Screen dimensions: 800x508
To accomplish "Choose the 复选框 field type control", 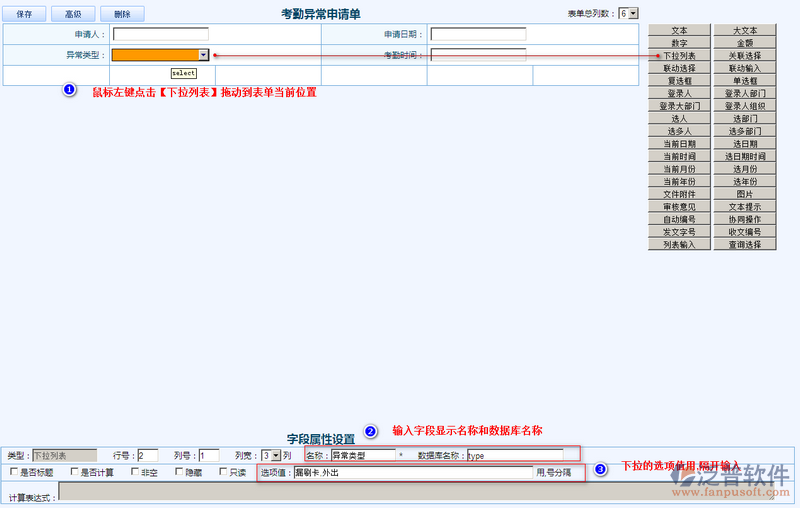I will [x=680, y=81].
